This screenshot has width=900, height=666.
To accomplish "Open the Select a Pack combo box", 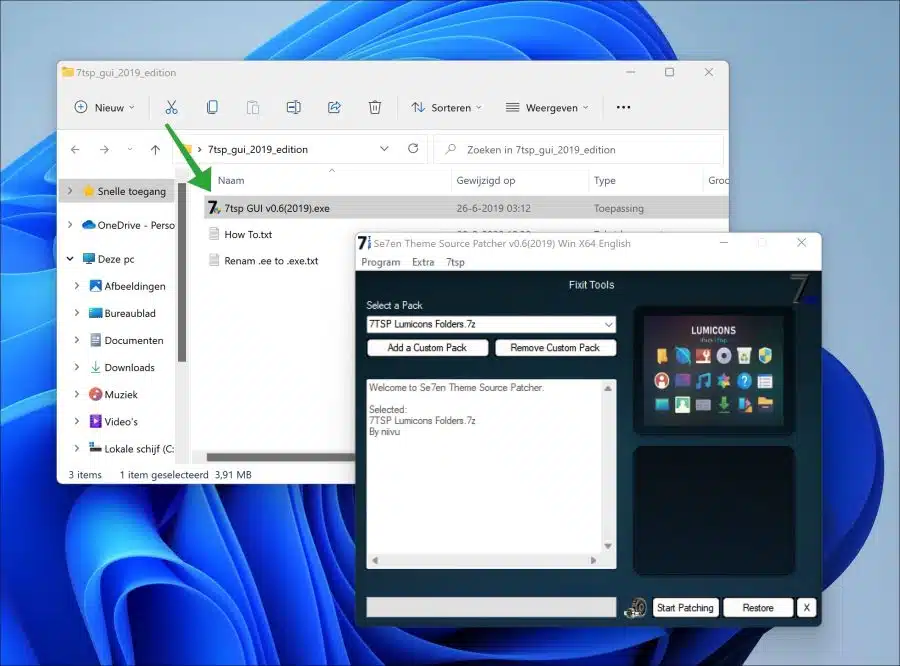I will pos(491,324).
